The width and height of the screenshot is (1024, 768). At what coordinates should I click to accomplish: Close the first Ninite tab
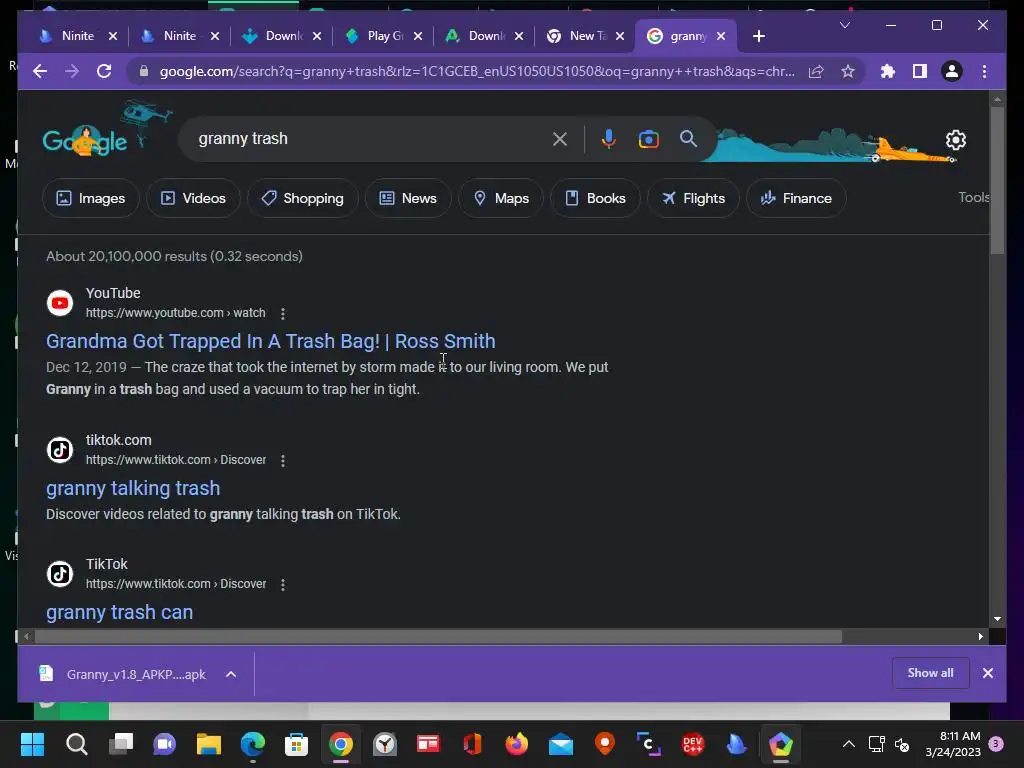point(113,36)
